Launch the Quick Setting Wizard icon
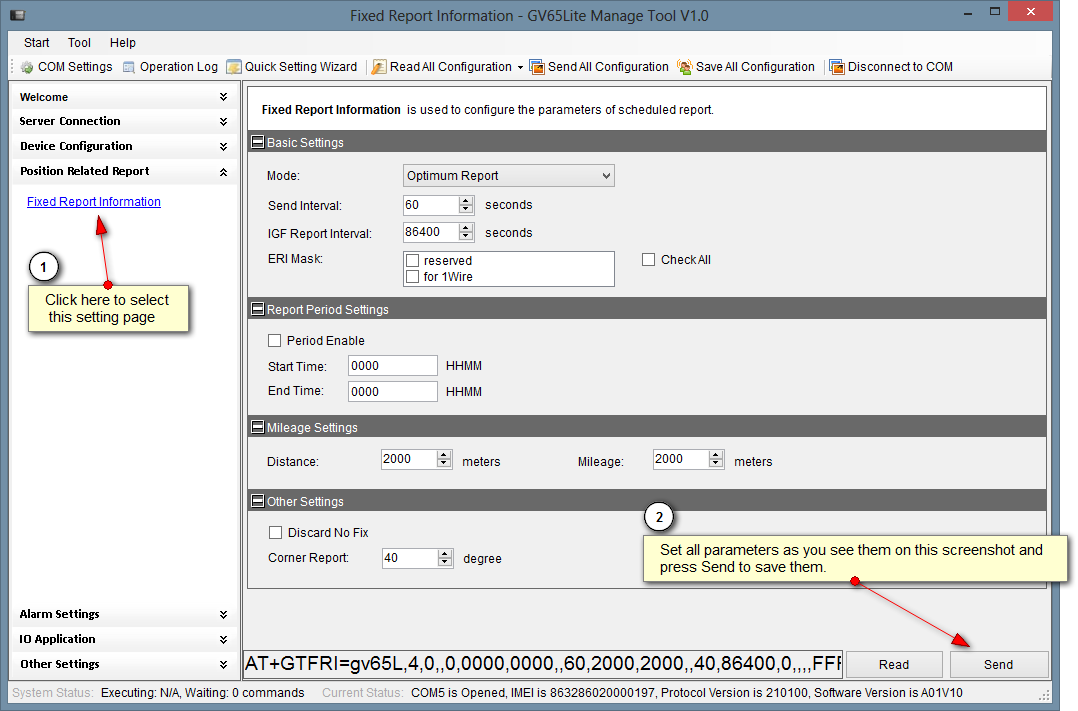This screenshot has height=711, width=1078. coord(234,67)
